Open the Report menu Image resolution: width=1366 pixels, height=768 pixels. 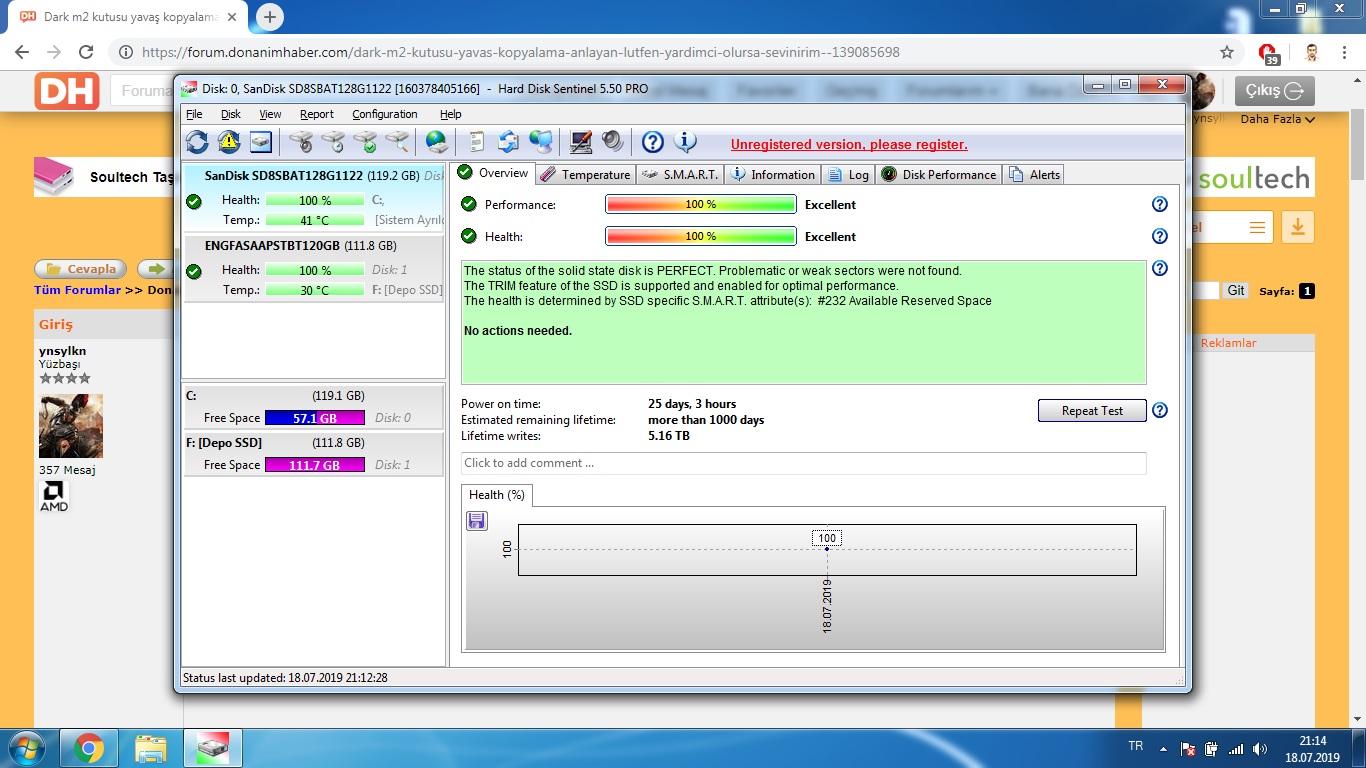point(317,114)
